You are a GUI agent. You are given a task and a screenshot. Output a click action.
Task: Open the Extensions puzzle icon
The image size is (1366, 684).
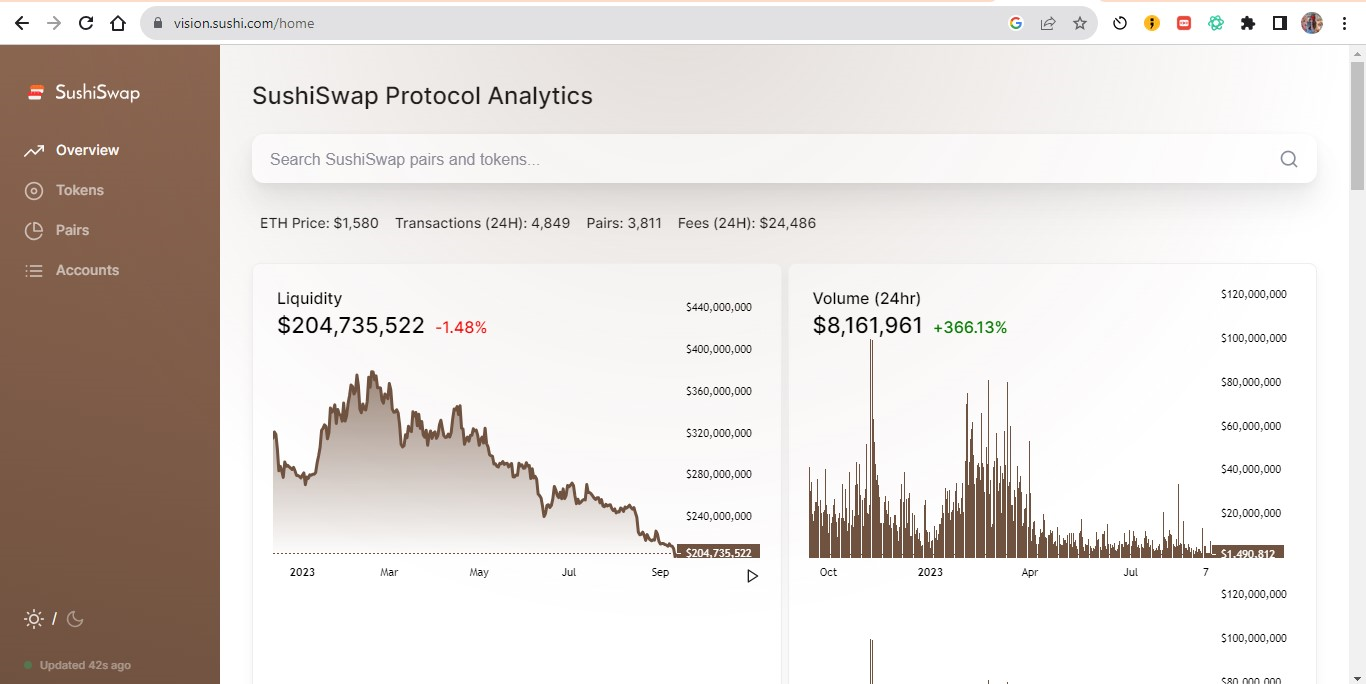(x=1248, y=23)
